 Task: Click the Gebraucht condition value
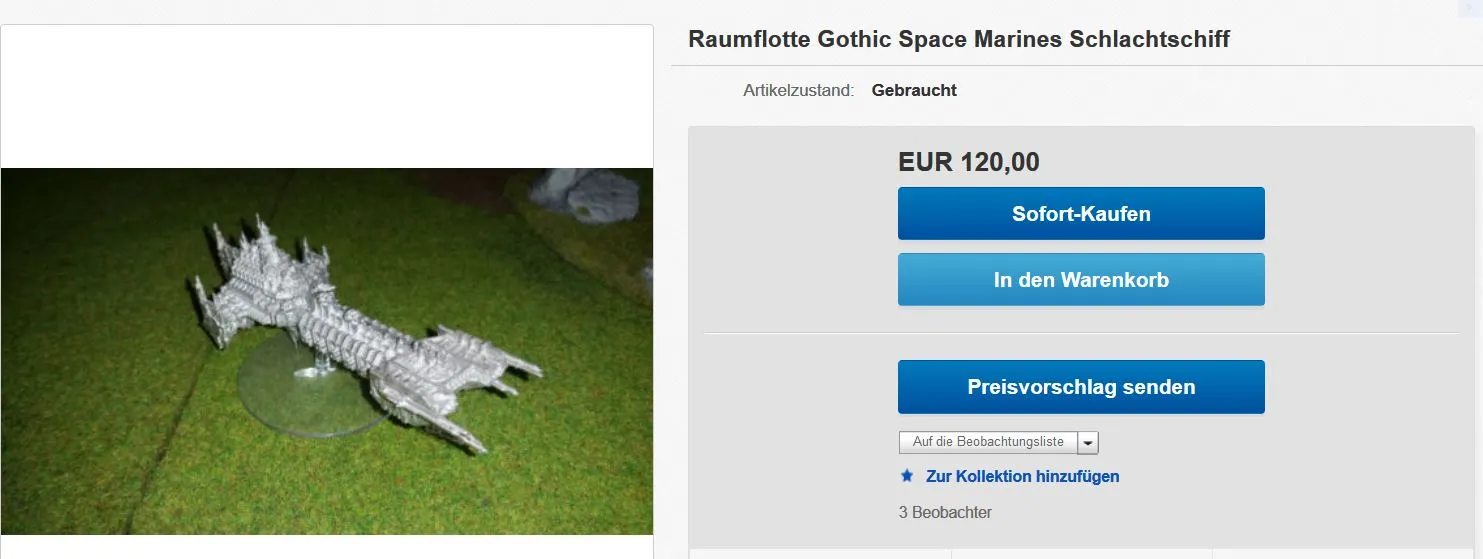point(914,90)
